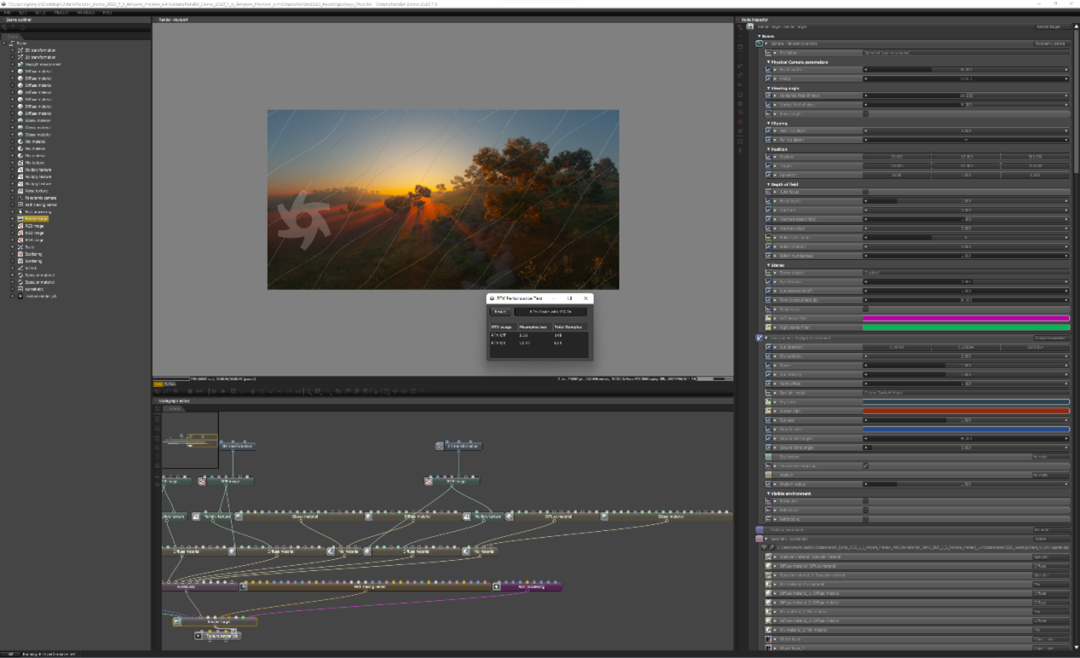Open the magenta Left stereo filter swatch

coord(965,318)
